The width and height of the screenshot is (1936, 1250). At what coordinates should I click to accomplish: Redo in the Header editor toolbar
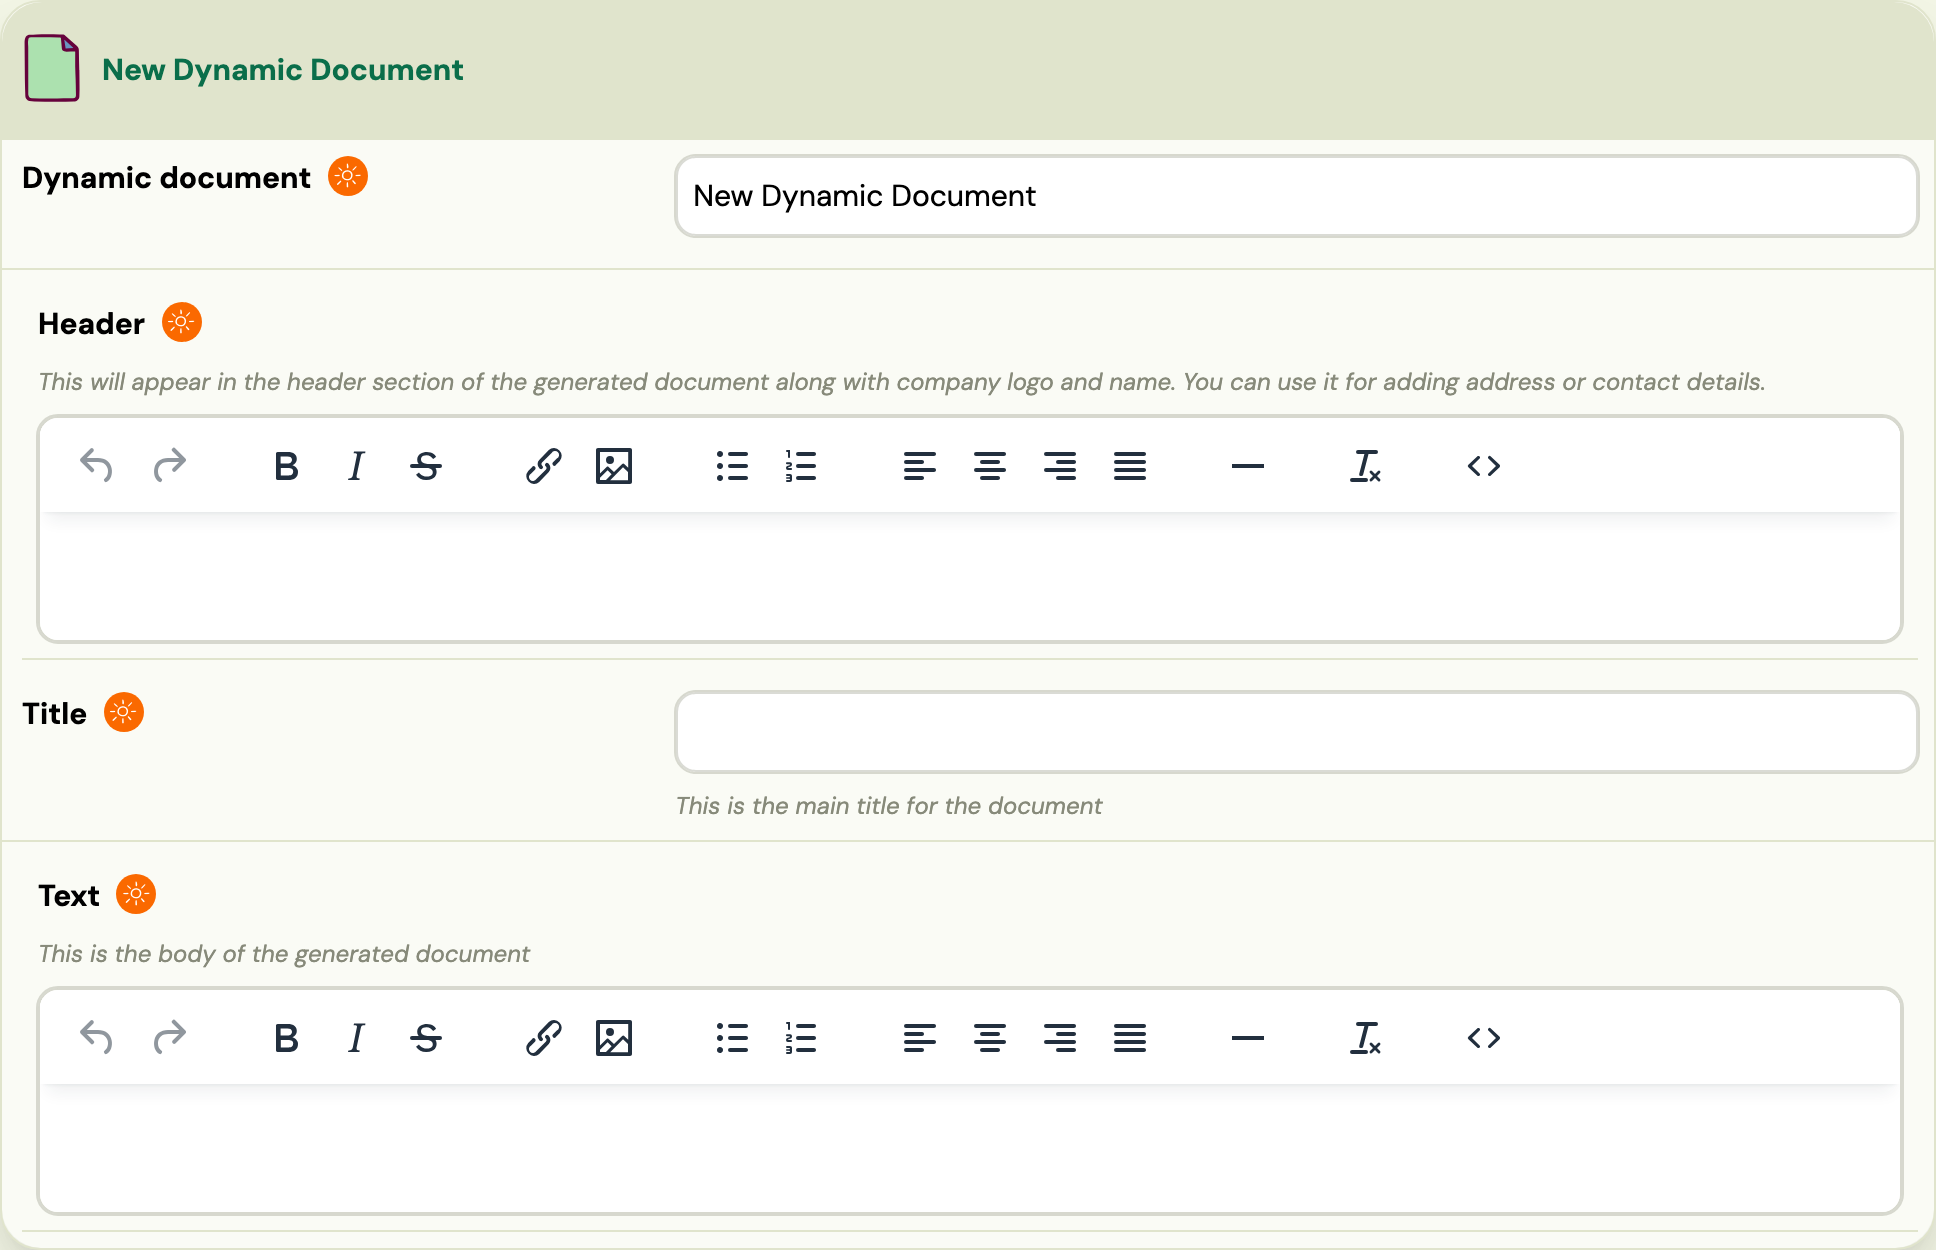[x=170, y=466]
